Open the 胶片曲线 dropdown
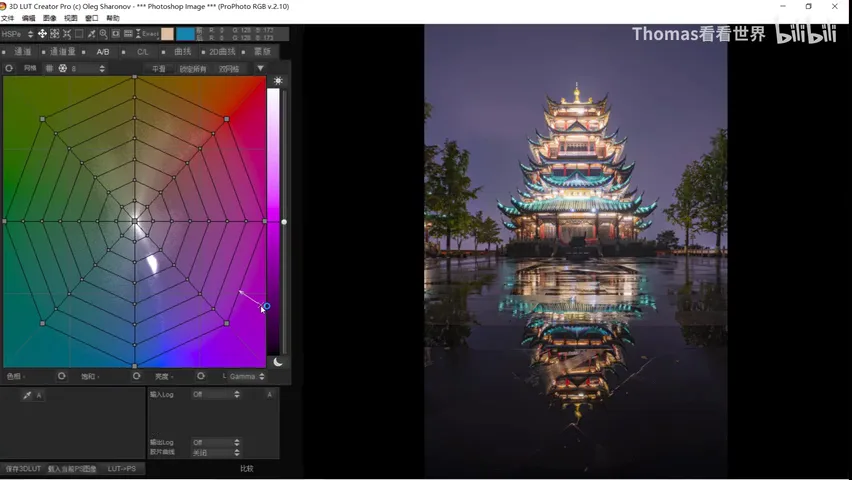Image resolution: width=852 pixels, height=480 pixels. (216, 452)
